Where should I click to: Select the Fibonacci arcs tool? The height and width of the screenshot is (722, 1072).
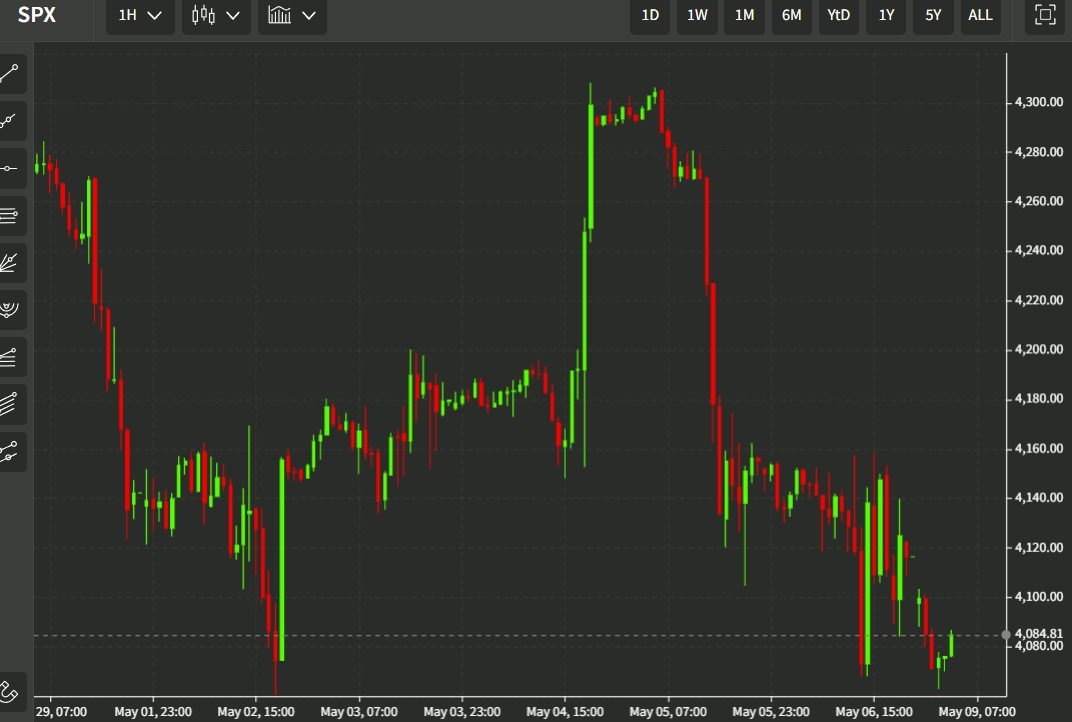12,310
